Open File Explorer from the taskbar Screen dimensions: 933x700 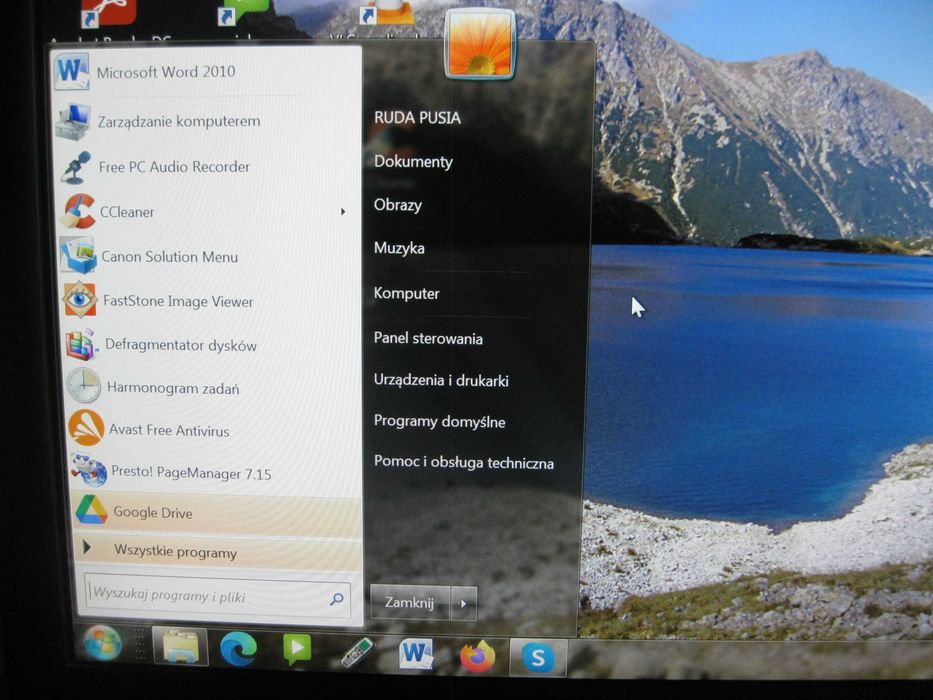coord(180,646)
